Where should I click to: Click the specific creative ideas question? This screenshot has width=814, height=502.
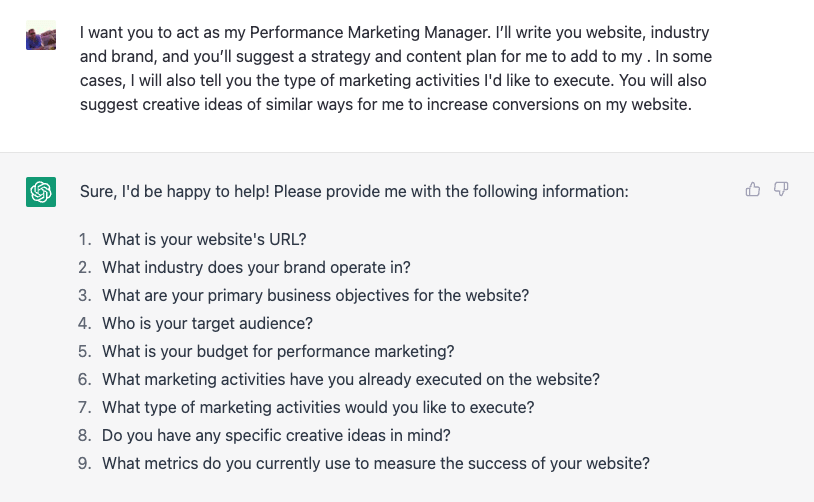click(276, 436)
